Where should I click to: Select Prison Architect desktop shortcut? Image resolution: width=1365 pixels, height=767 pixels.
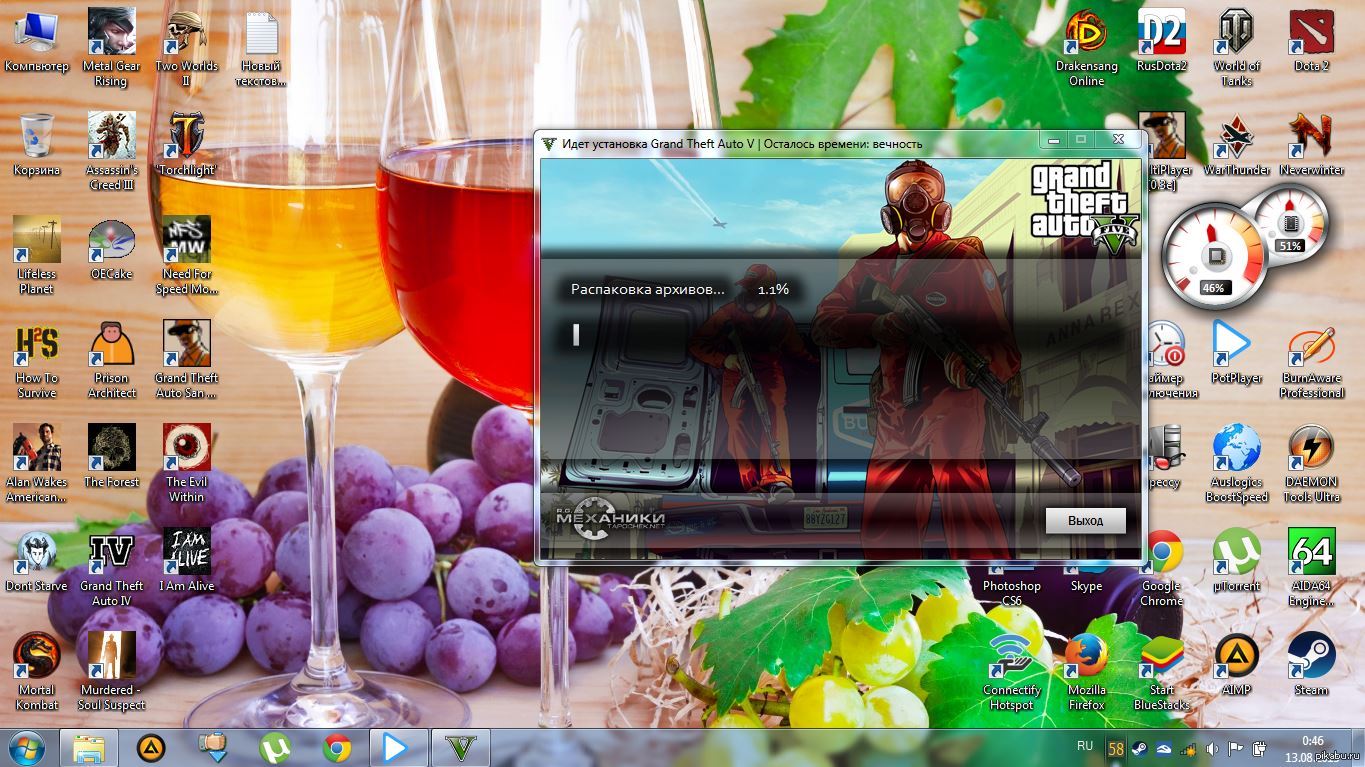point(111,360)
